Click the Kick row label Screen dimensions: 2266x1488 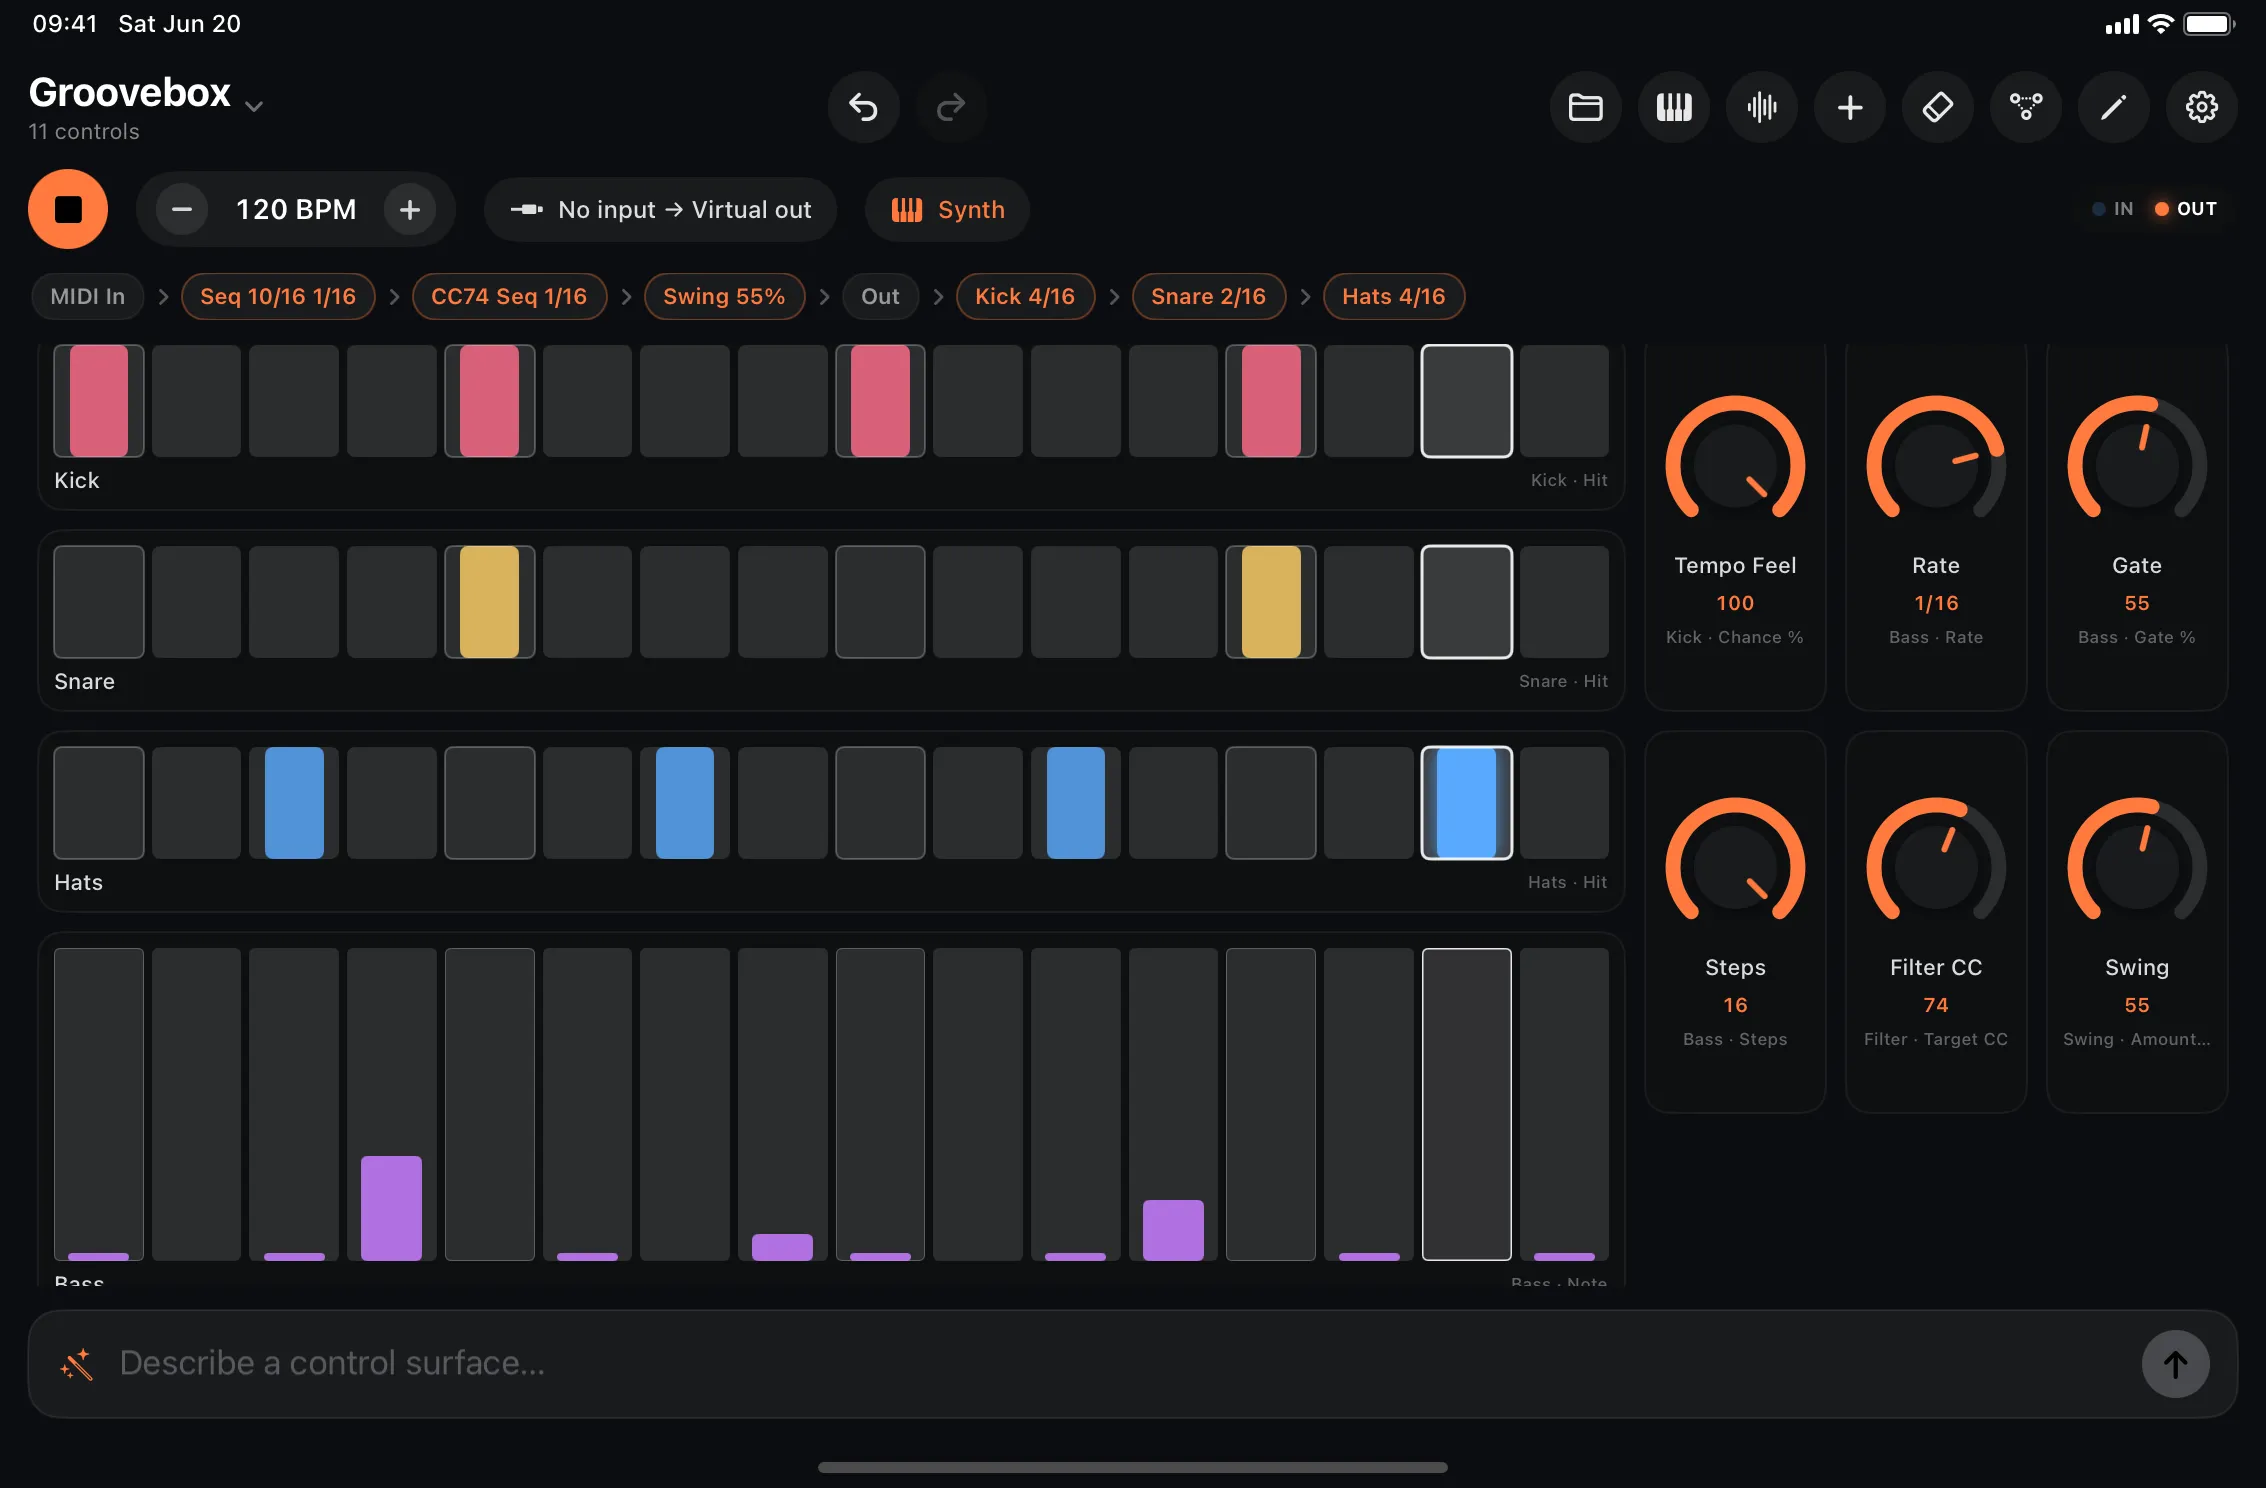click(77, 480)
